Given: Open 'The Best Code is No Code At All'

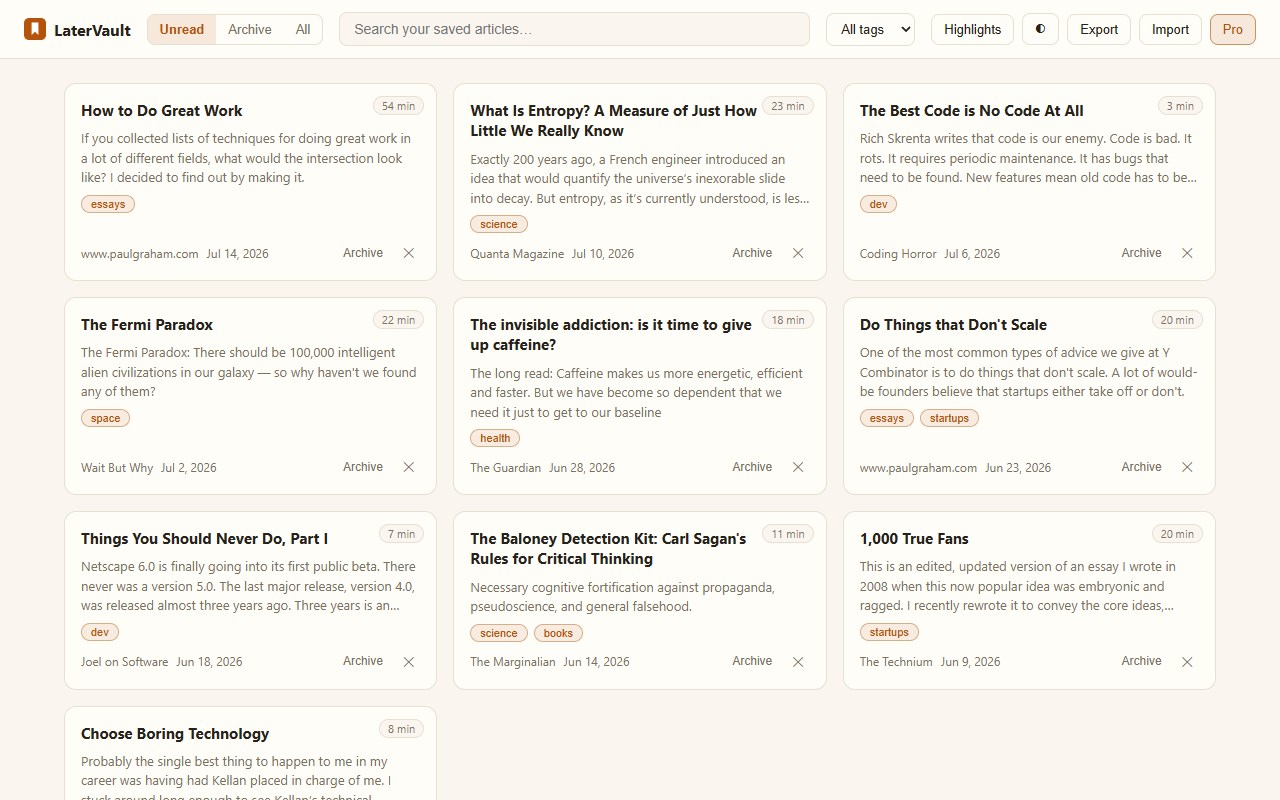Looking at the screenshot, I should tap(972, 111).
